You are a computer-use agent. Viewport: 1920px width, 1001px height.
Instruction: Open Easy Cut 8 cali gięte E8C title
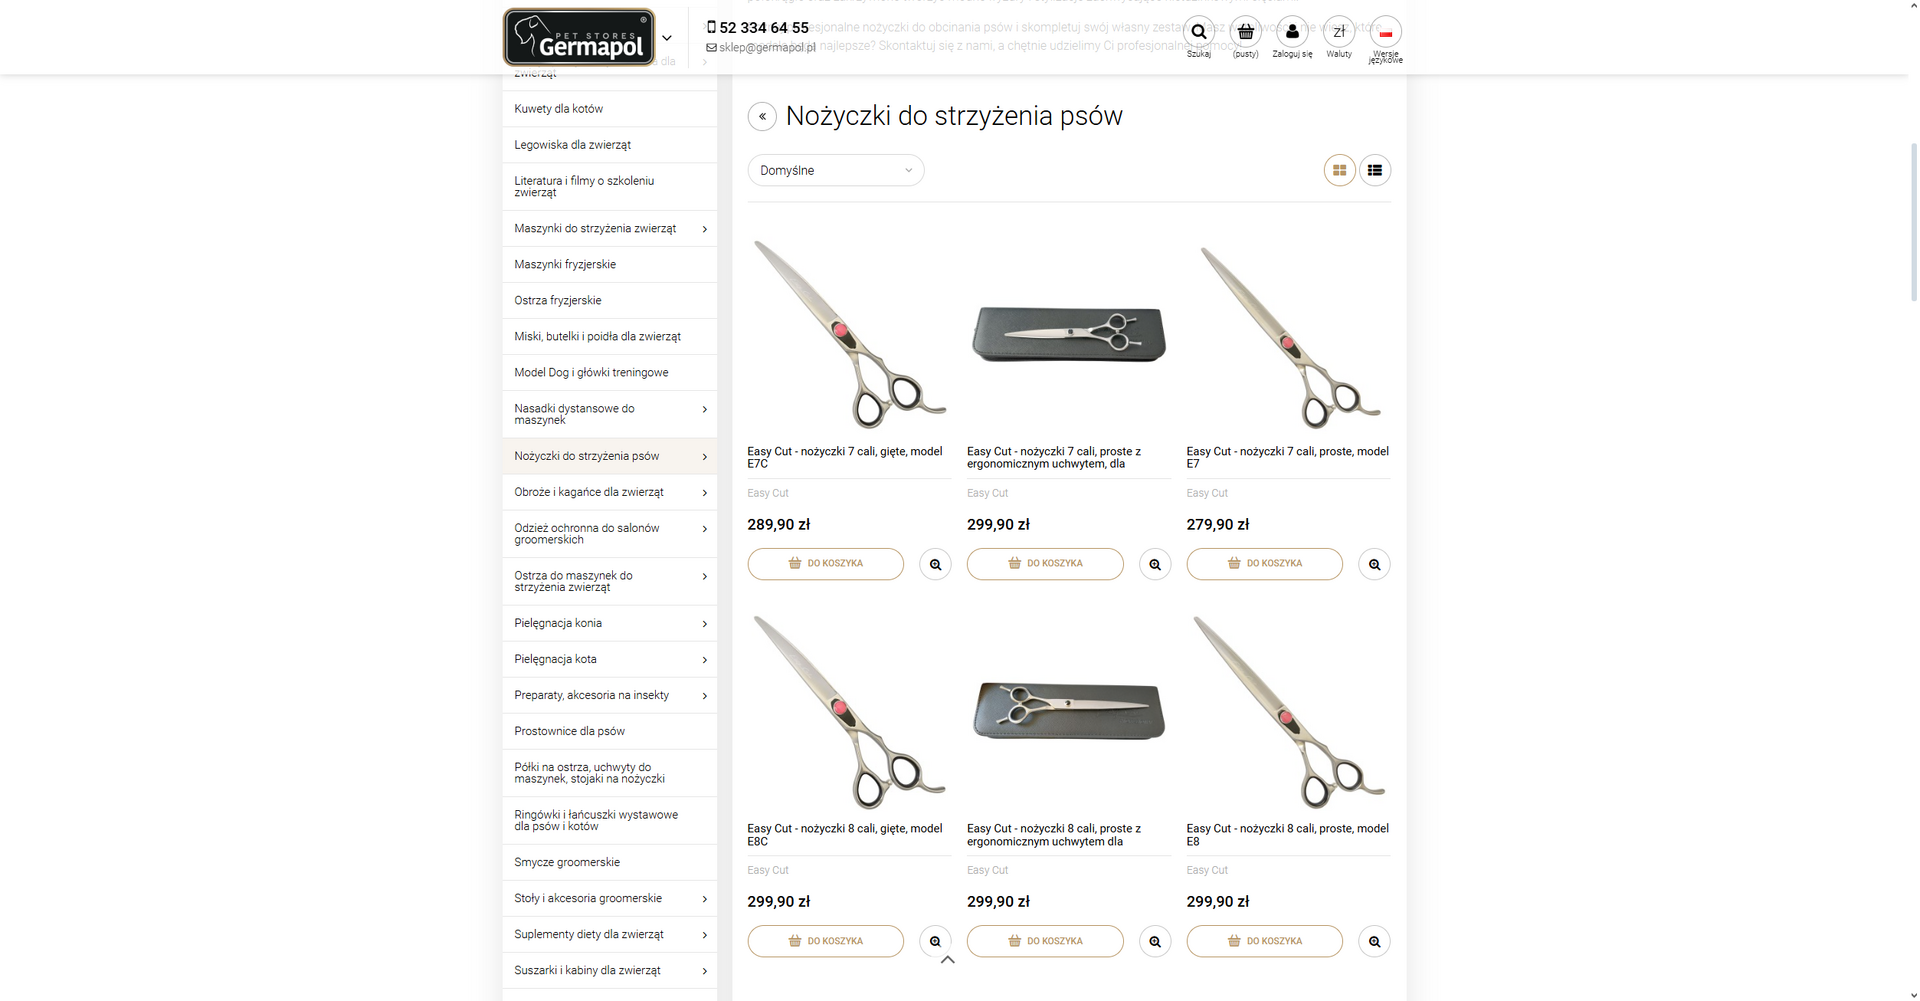(846, 835)
